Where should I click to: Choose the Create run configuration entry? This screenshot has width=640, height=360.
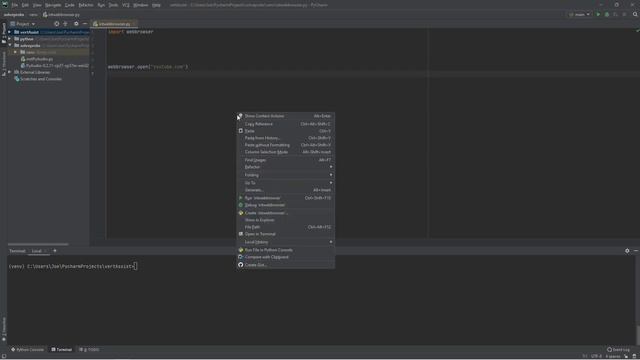click(x=285, y=213)
